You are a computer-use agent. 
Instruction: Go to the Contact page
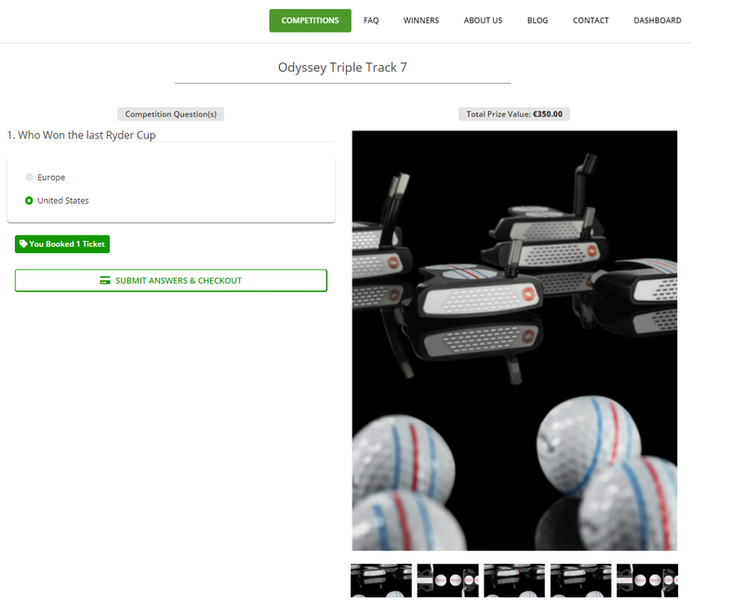pos(590,20)
